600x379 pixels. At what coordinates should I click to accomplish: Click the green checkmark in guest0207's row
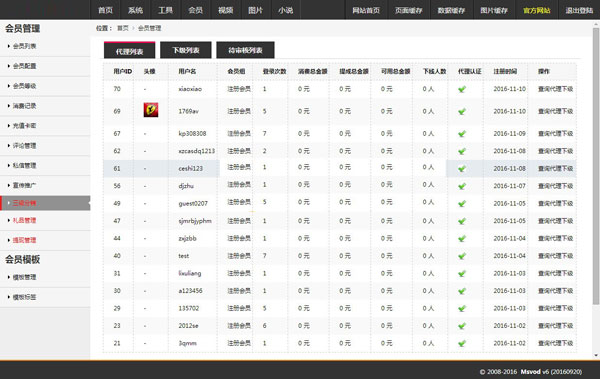pos(462,204)
